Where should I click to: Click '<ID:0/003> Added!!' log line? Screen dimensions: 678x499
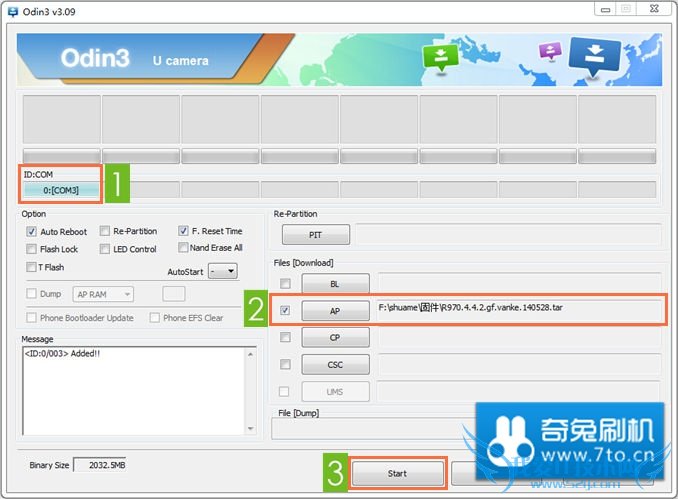pos(62,353)
